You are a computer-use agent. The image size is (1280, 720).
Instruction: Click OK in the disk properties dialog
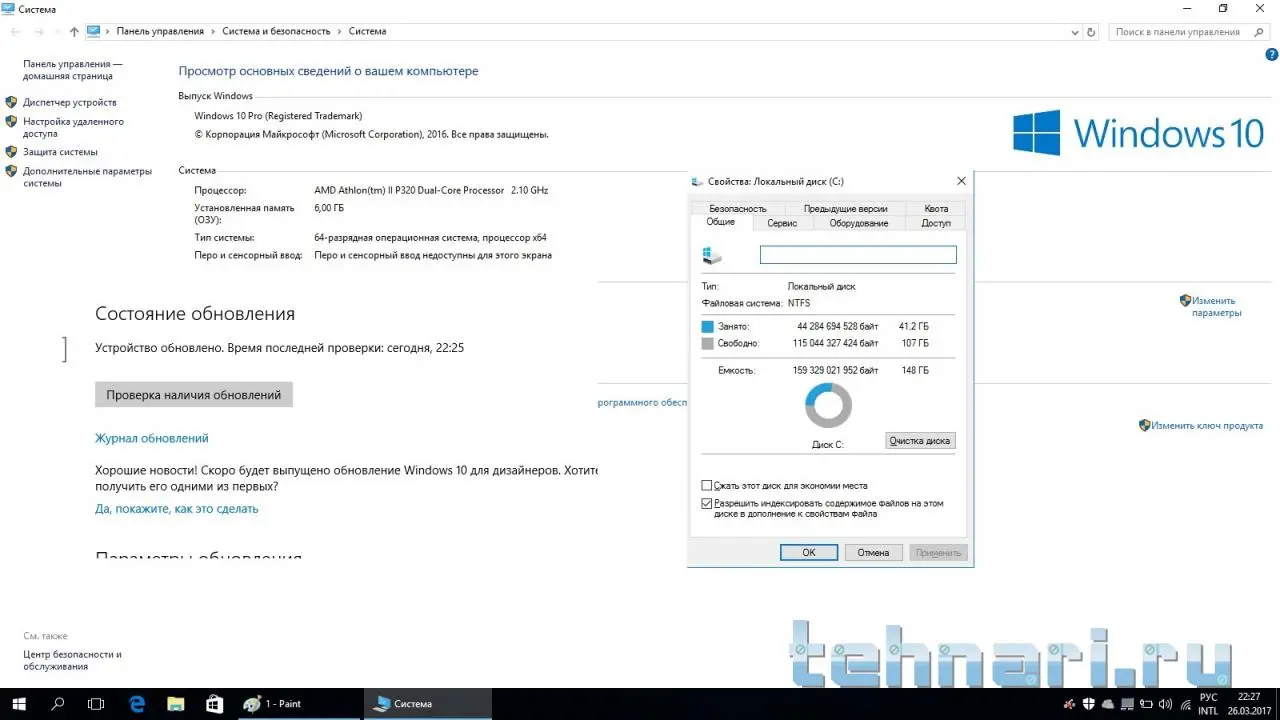point(808,552)
